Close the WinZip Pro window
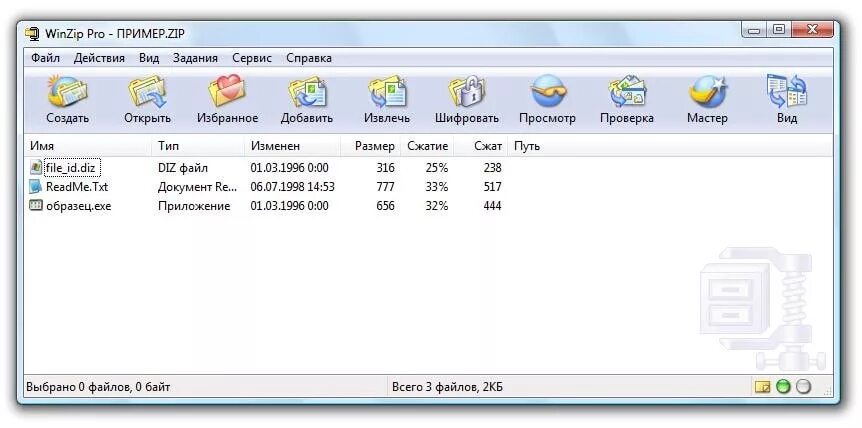862x428 pixels. (x=812, y=31)
